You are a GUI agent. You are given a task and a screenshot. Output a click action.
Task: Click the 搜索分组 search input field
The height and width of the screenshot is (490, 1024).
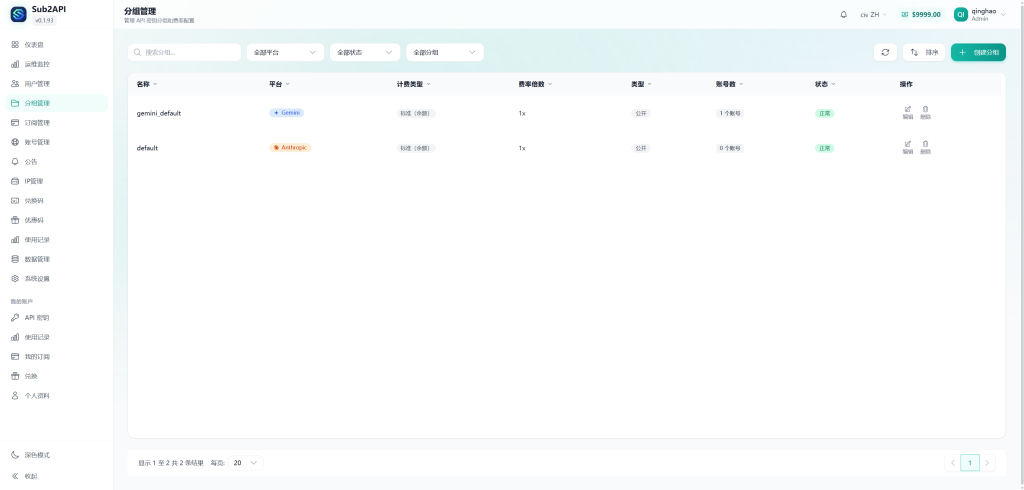(x=185, y=52)
